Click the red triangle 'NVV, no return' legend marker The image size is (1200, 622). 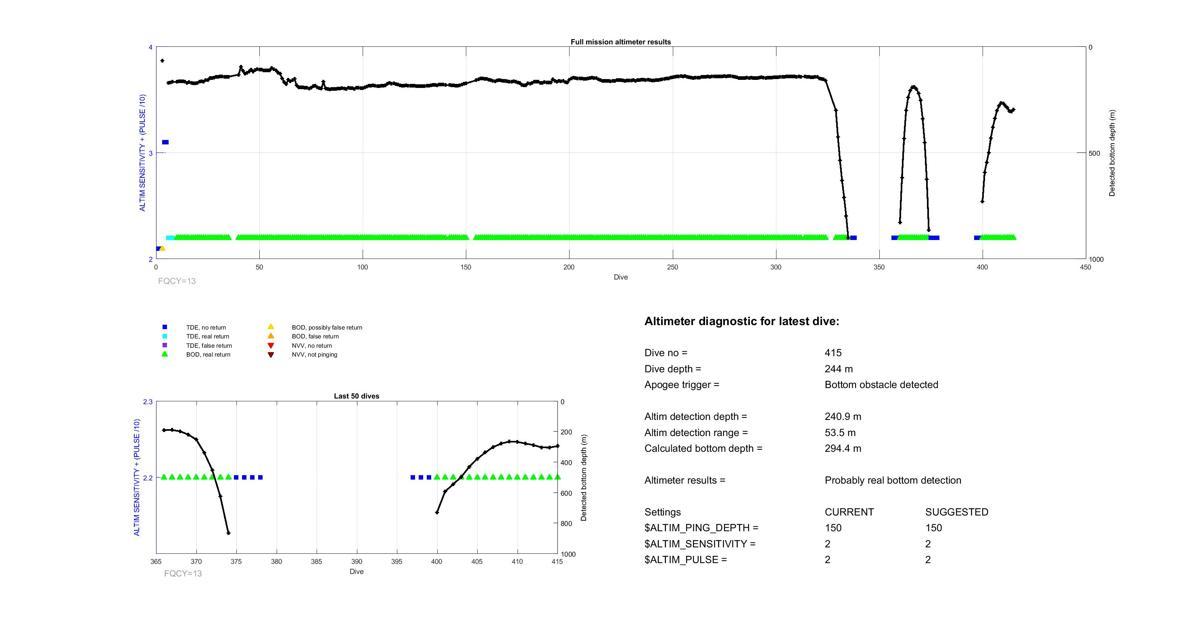click(x=270, y=345)
